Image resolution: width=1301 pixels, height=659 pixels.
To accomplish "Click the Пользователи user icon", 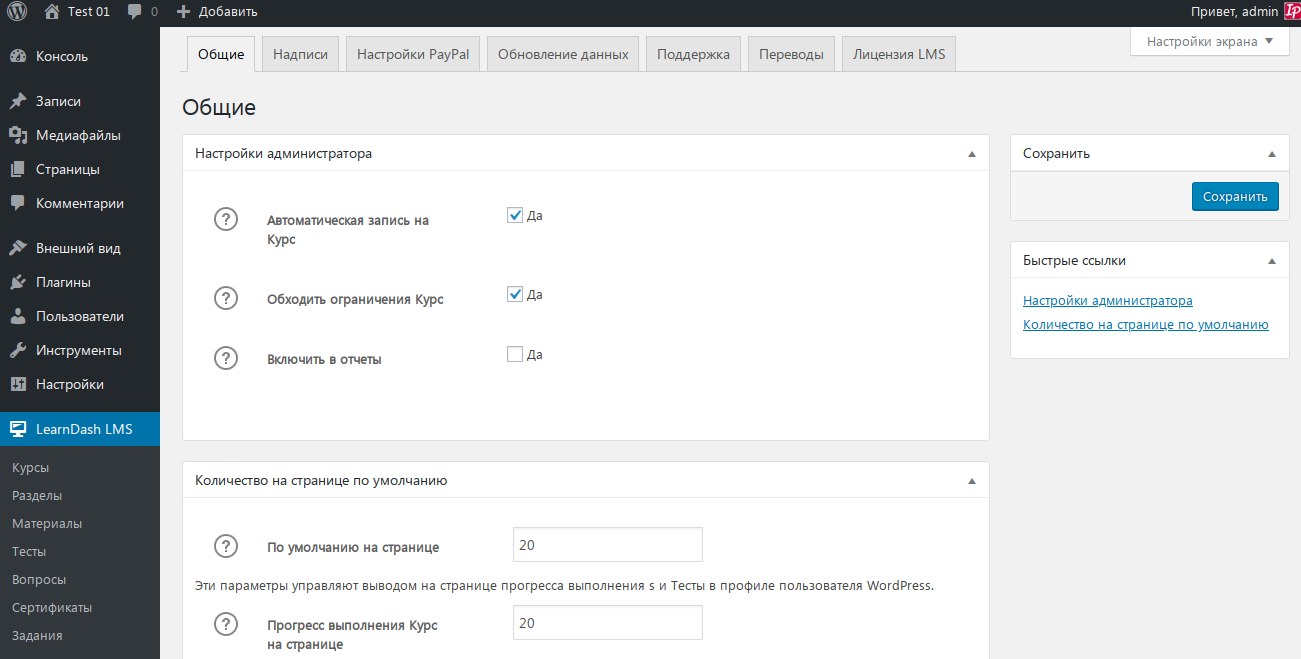I will [18, 316].
